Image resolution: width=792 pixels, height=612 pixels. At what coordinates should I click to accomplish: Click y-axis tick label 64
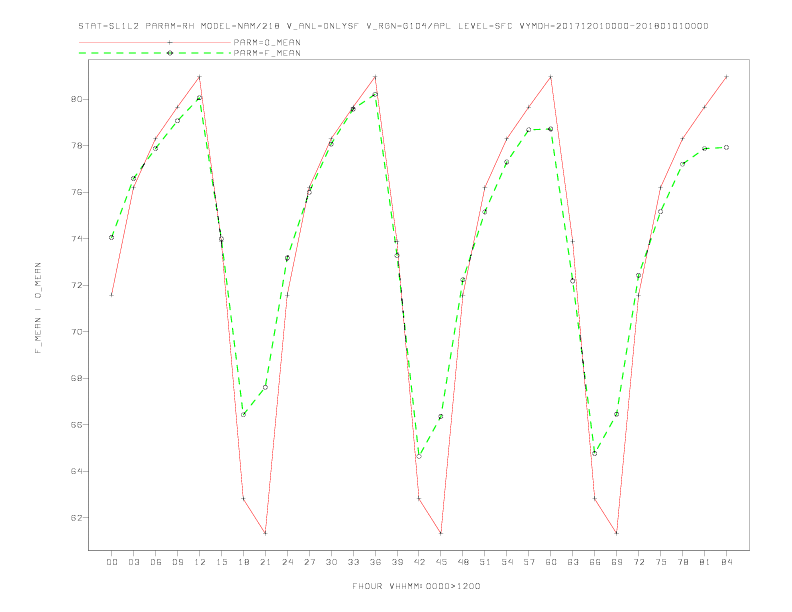coord(76,471)
